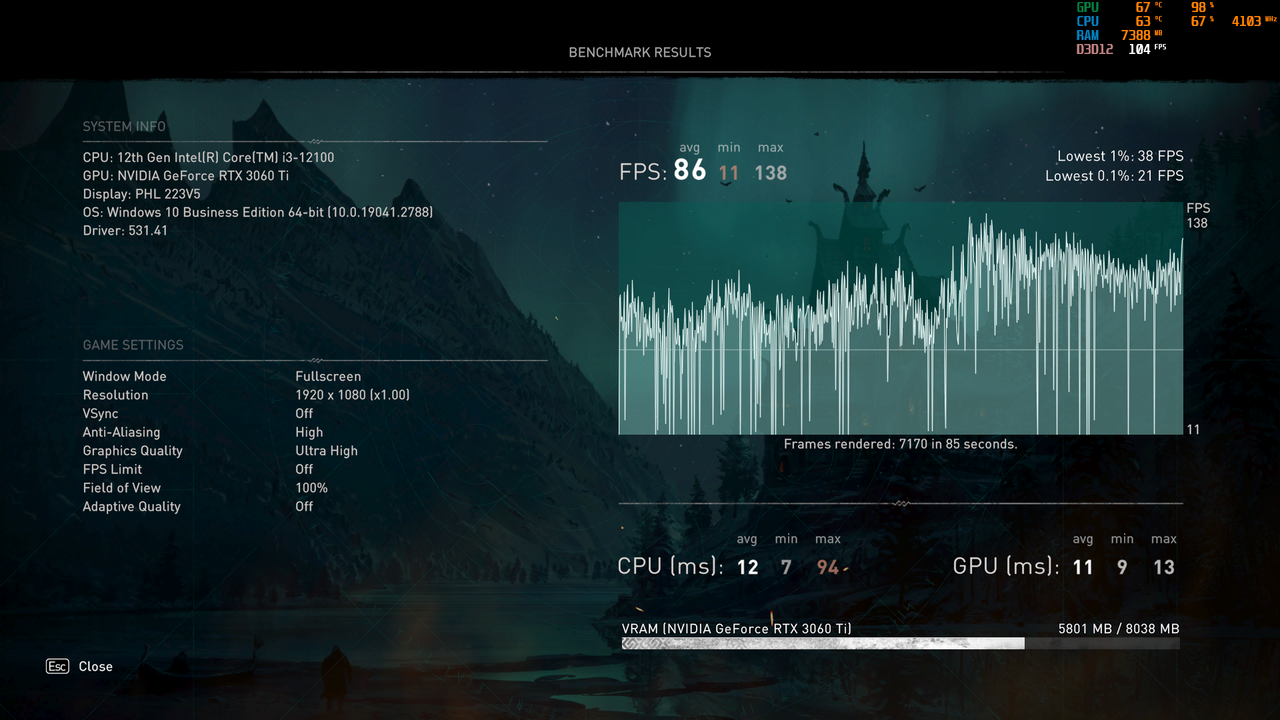Click the 100% field of view value
Image resolution: width=1280 pixels, height=720 pixels.
tap(311, 488)
